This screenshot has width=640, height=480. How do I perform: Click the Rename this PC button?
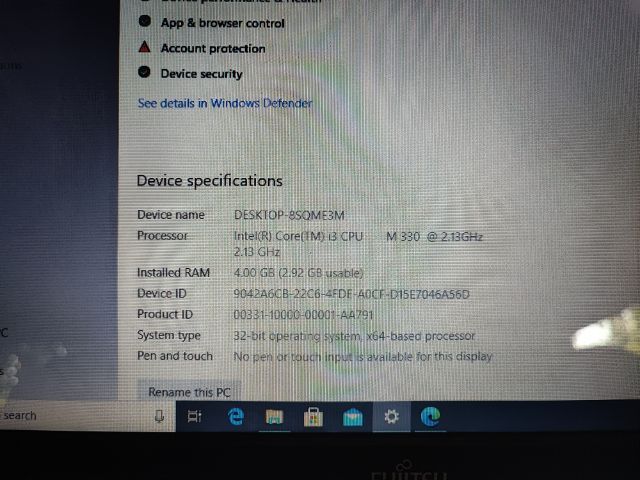tap(189, 392)
